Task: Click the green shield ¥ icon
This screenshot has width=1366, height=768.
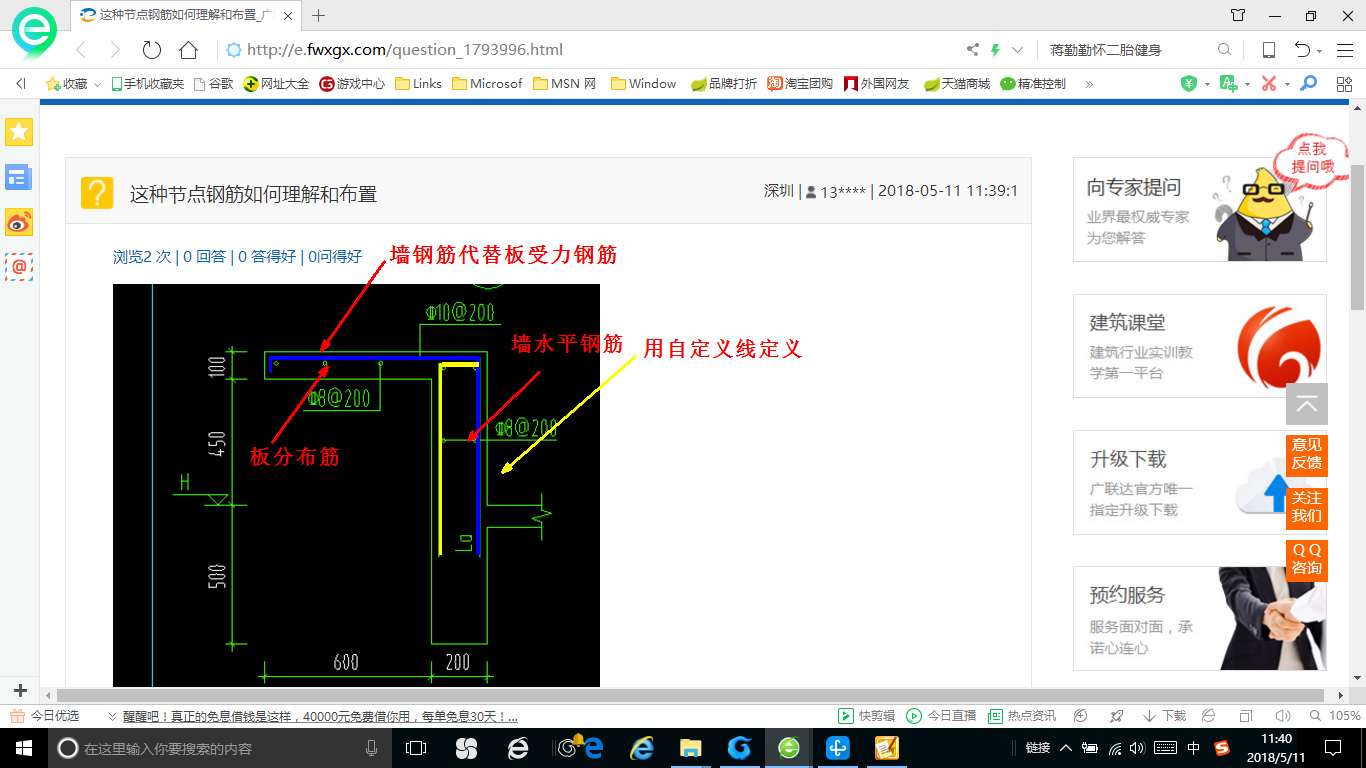Action: 1188,84
